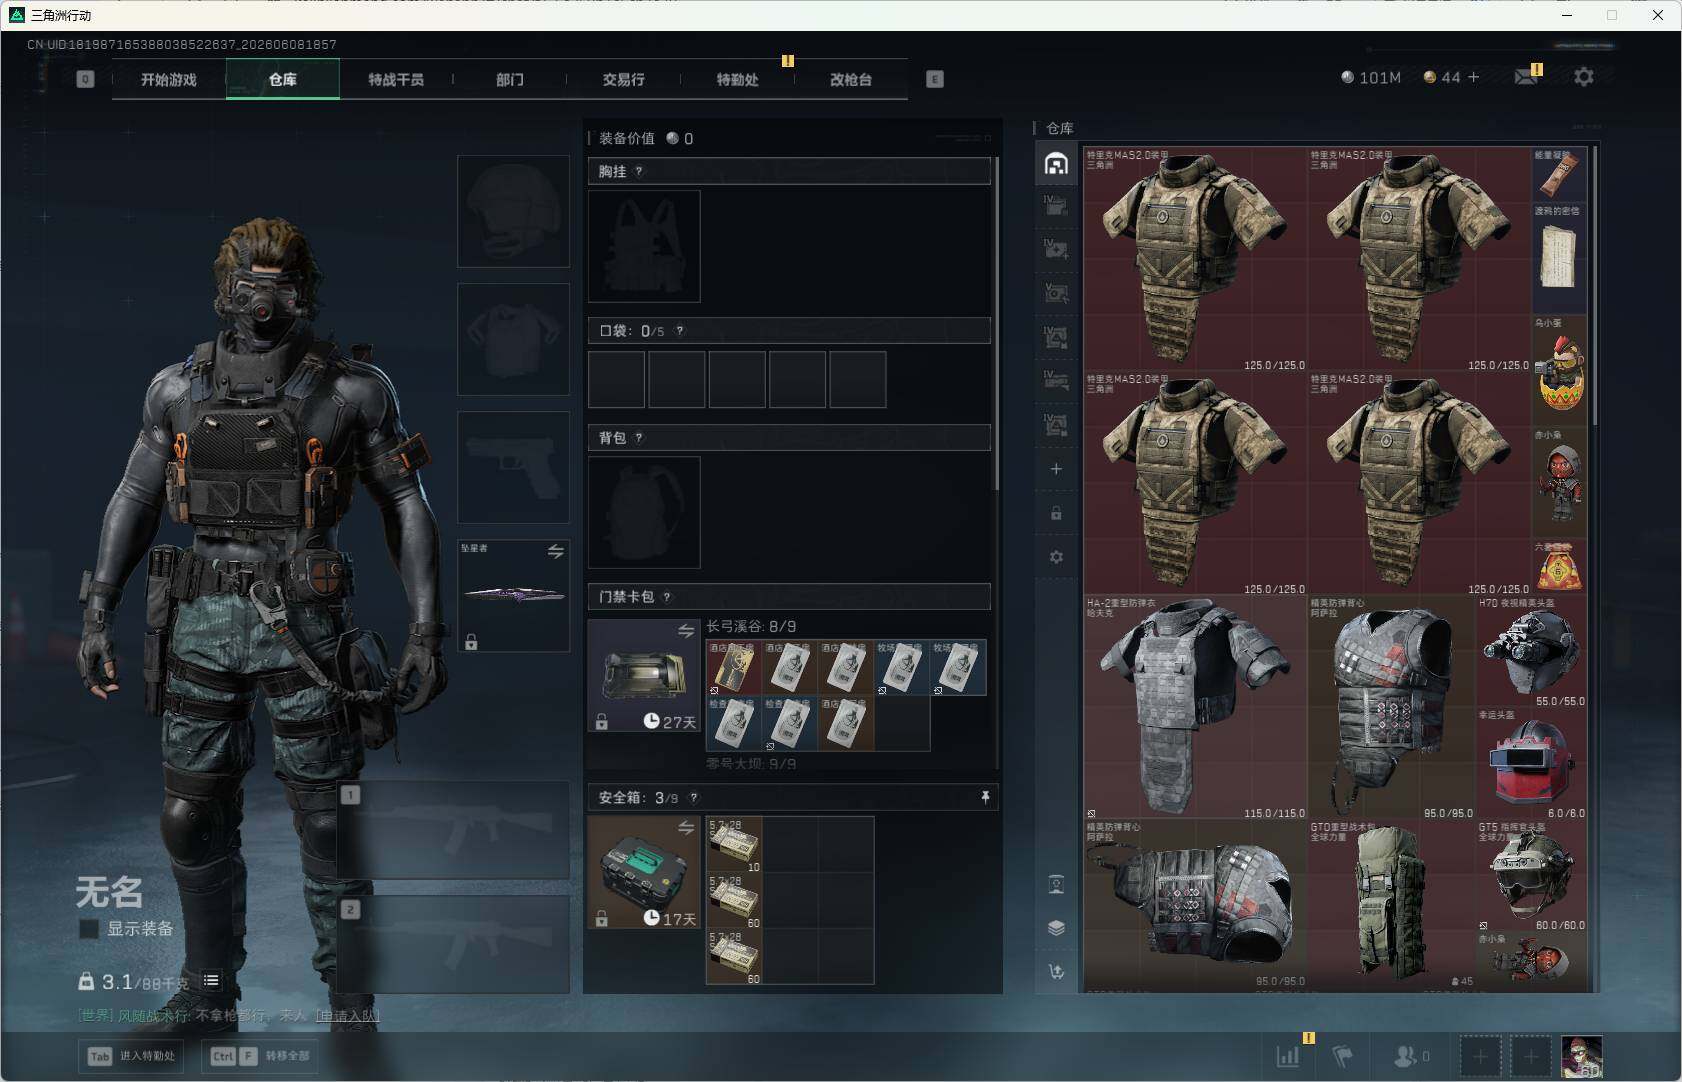Select the 幸运头盔 red helmet
This screenshot has width=1682, height=1082.
pos(1532,764)
